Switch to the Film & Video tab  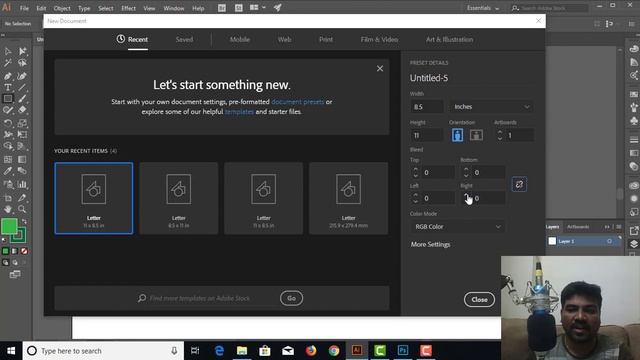(x=379, y=40)
